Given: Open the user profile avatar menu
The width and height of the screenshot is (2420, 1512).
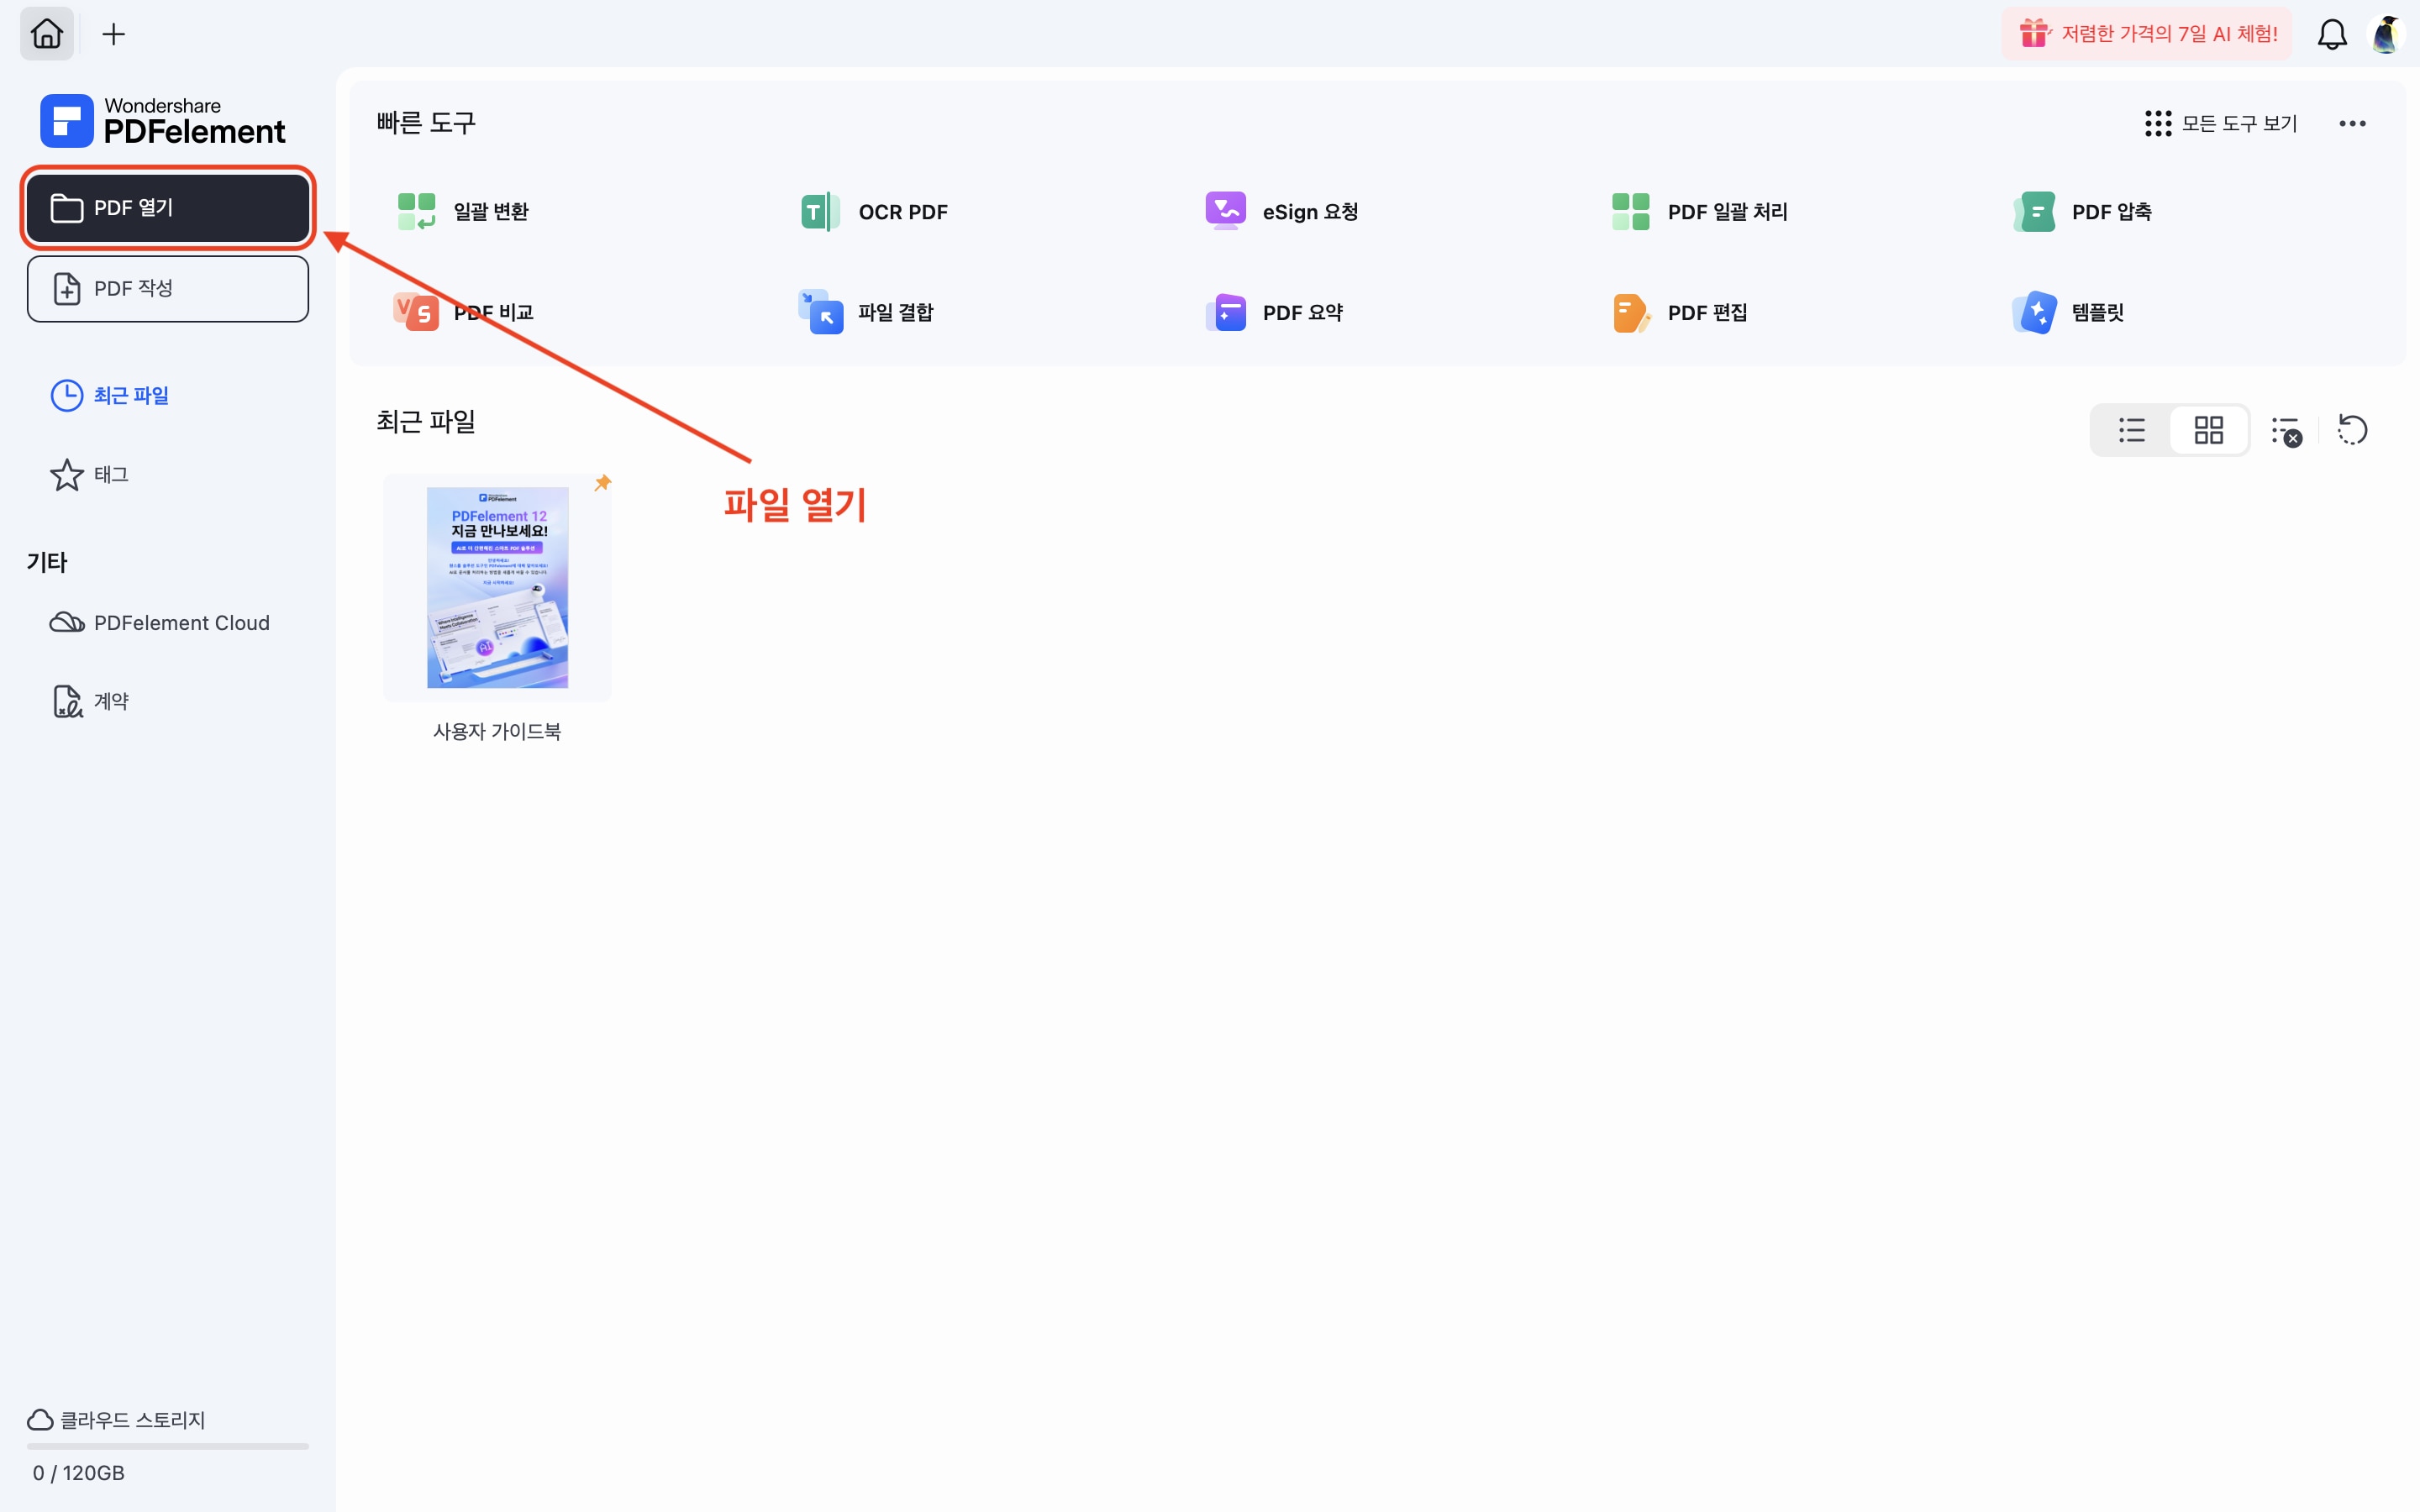Looking at the screenshot, I should [2386, 35].
